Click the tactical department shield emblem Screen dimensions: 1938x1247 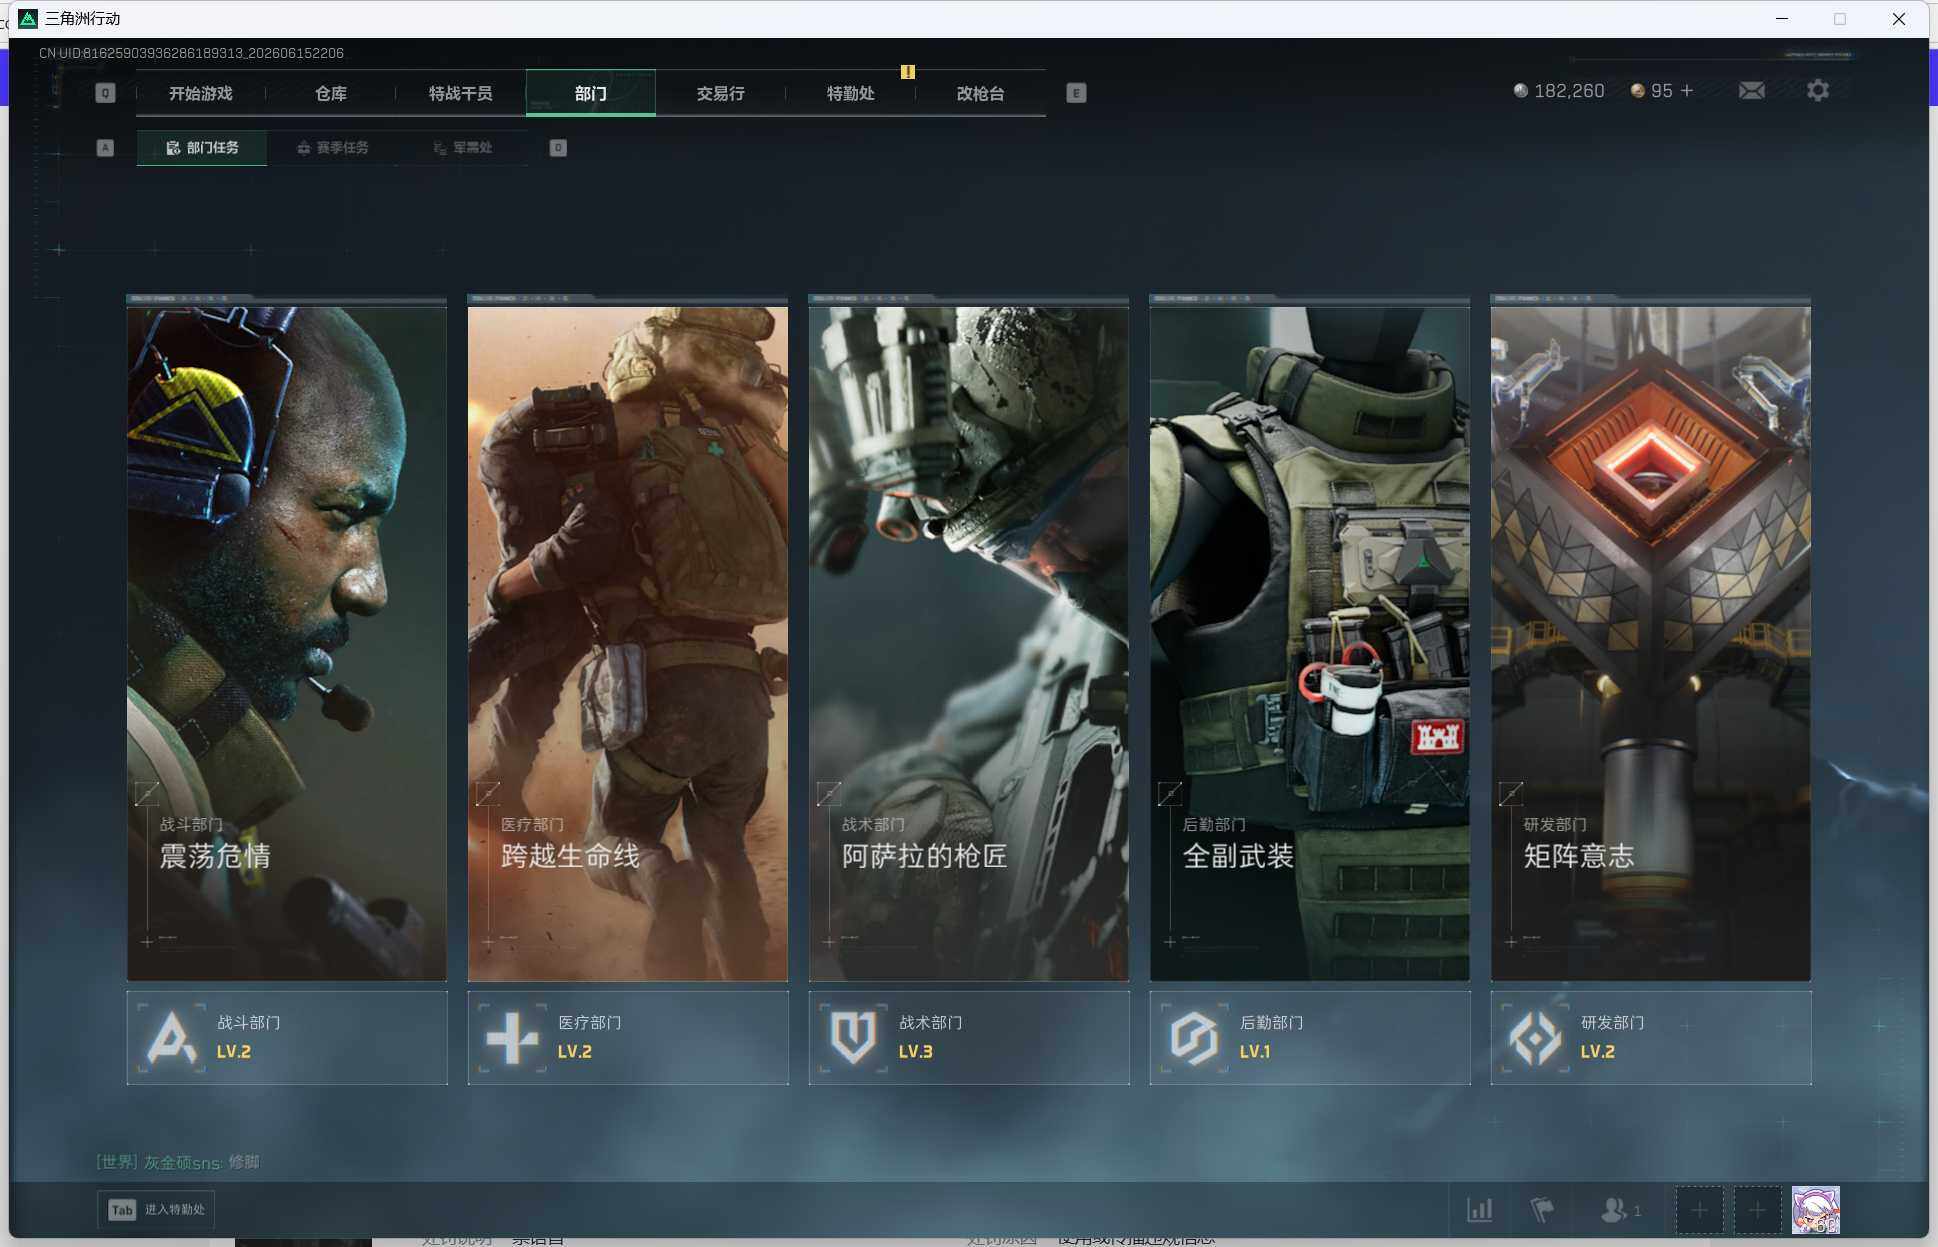pos(853,1038)
